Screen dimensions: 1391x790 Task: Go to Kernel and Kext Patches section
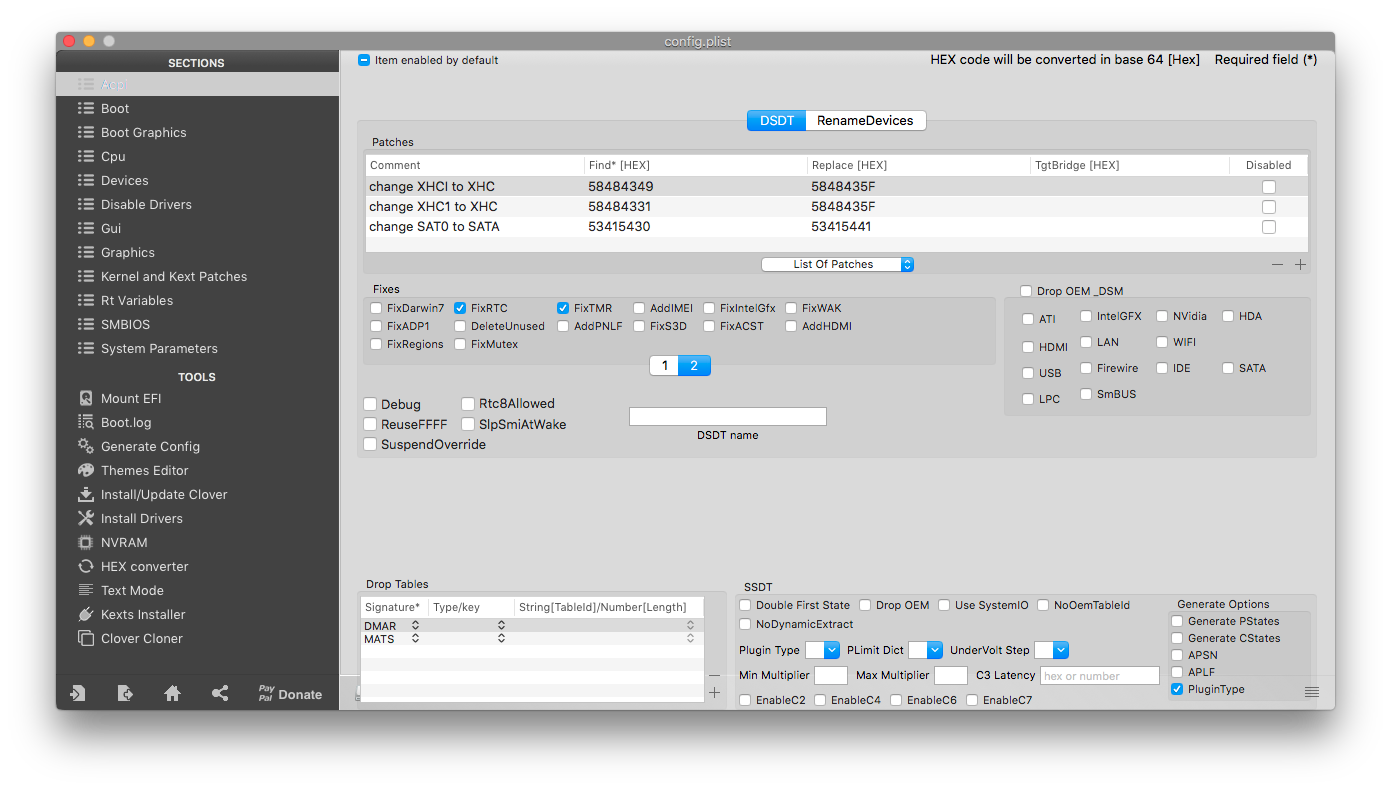(173, 276)
